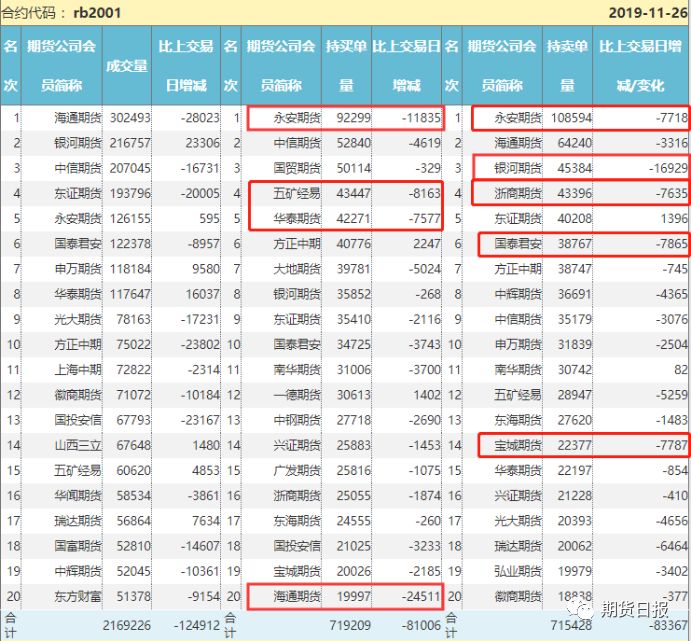Screen dimensions: 691x641
Task: Select 海通期货 in the volume ranking
Action: click(78, 118)
